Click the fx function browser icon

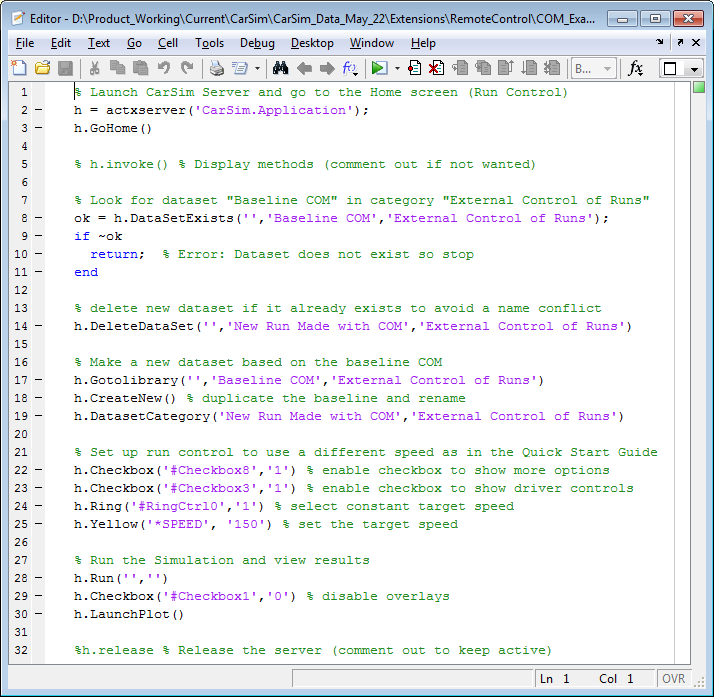pyautogui.click(x=636, y=68)
